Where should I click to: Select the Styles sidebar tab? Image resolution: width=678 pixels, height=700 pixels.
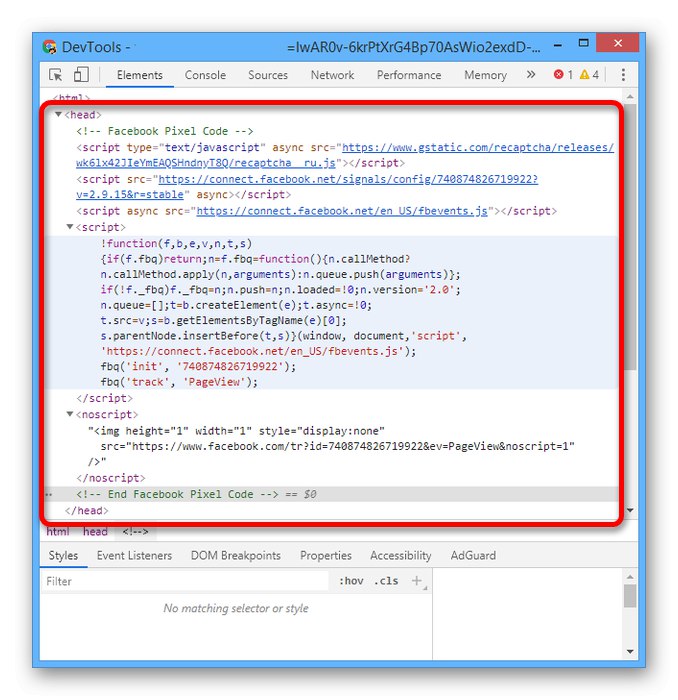(63, 555)
